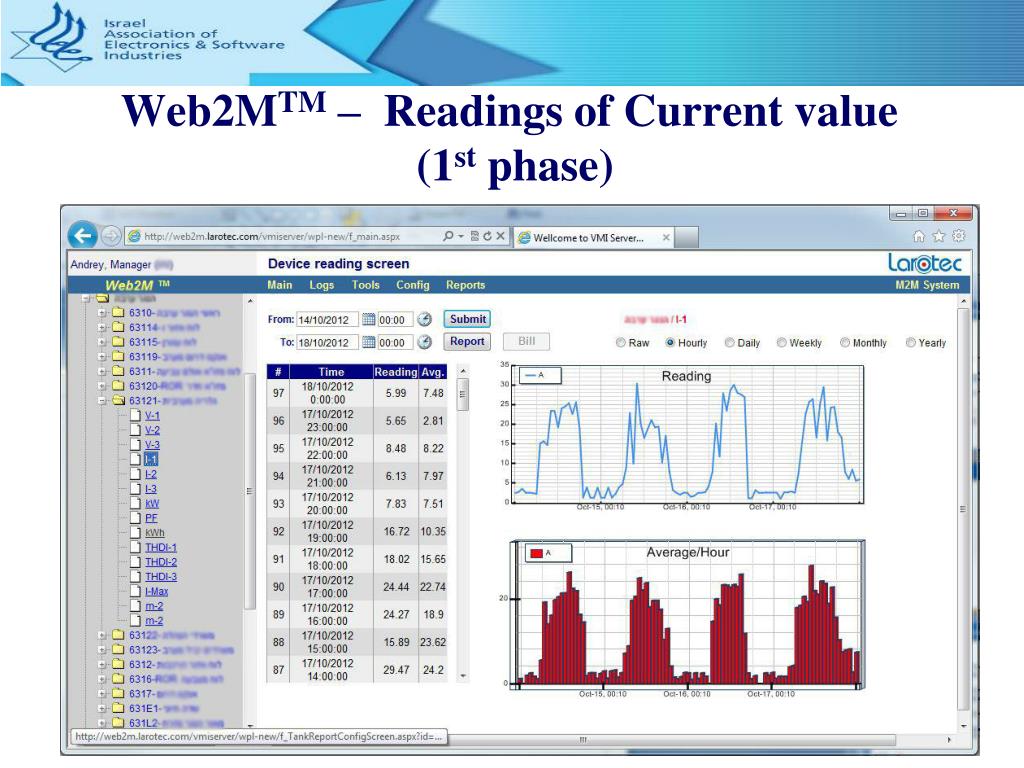Click the clock icon beside From time
Image resolution: width=1024 pixels, height=768 pixels.
pyautogui.click(x=424, y=319)
